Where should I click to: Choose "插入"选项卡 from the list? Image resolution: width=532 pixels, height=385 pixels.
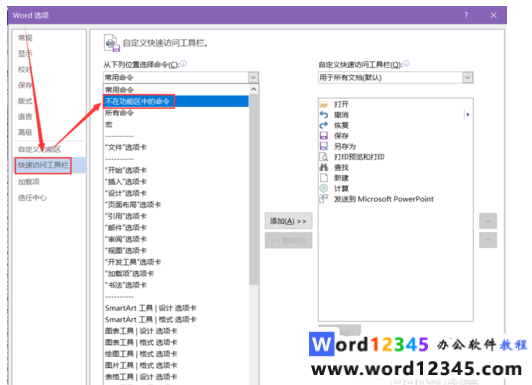tap(176, 181)
